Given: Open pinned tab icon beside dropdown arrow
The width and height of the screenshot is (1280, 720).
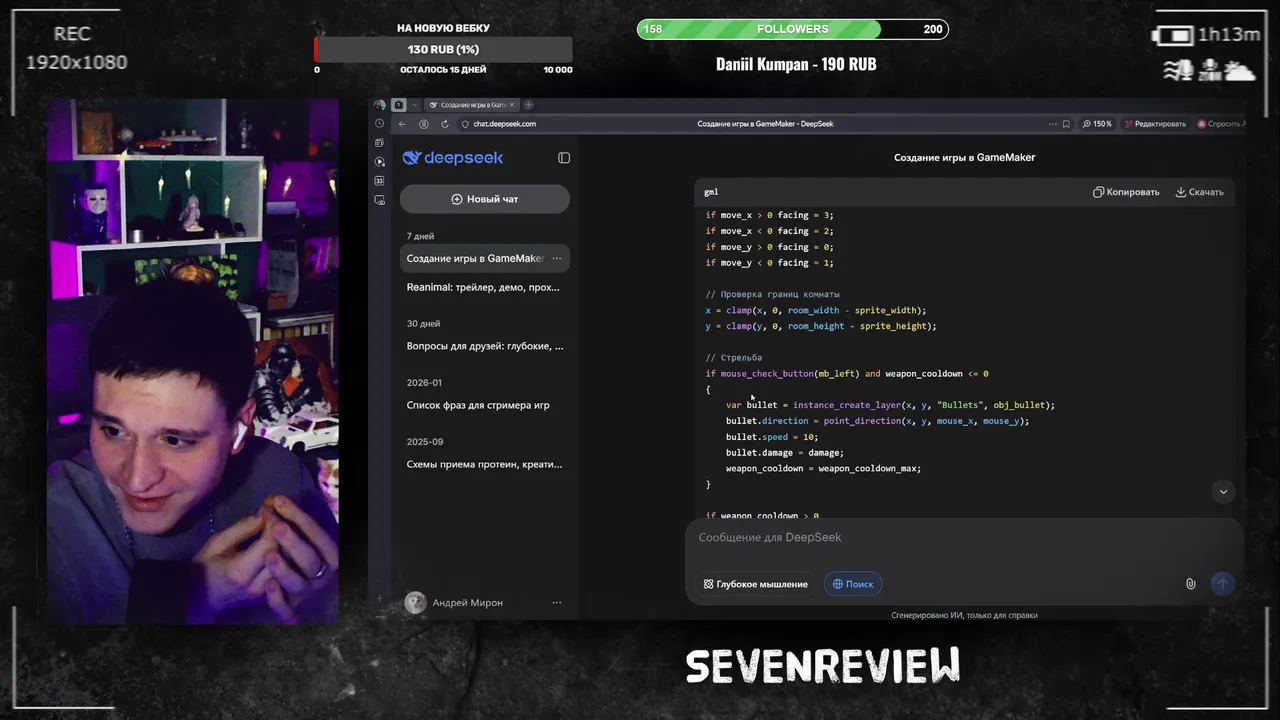Looking at the screenshot, I should (x=399, y=105).
